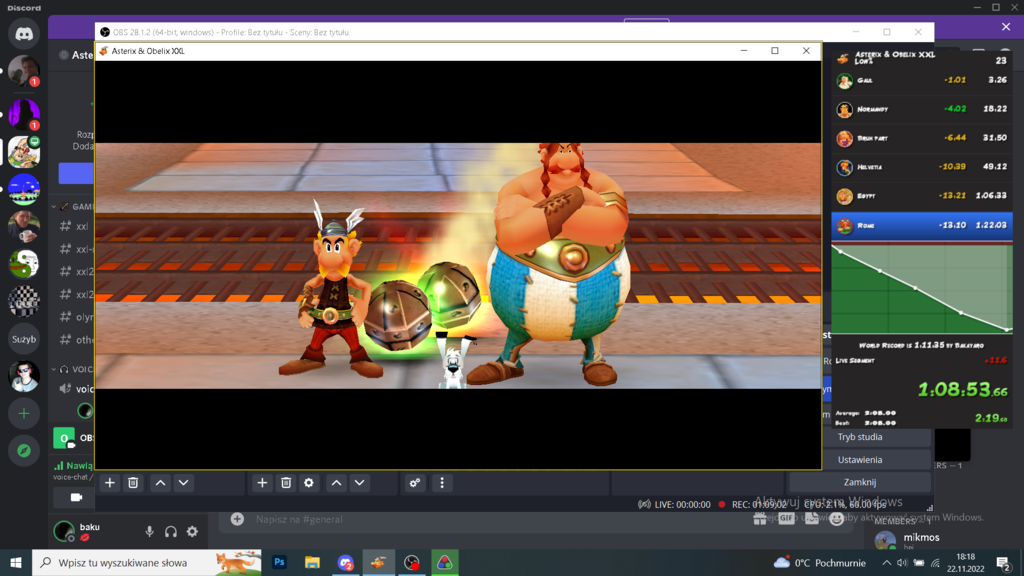This screenshot has width=1024, height=576.
Task: Open emoji picker in Discord chat
Action: [837, 519]
